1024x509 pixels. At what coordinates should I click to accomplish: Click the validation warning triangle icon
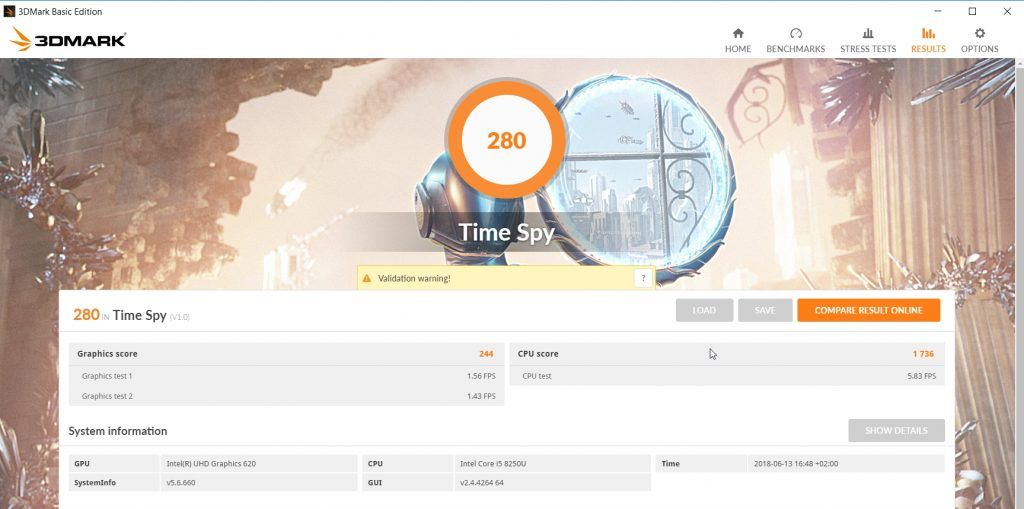pos(367,278)
